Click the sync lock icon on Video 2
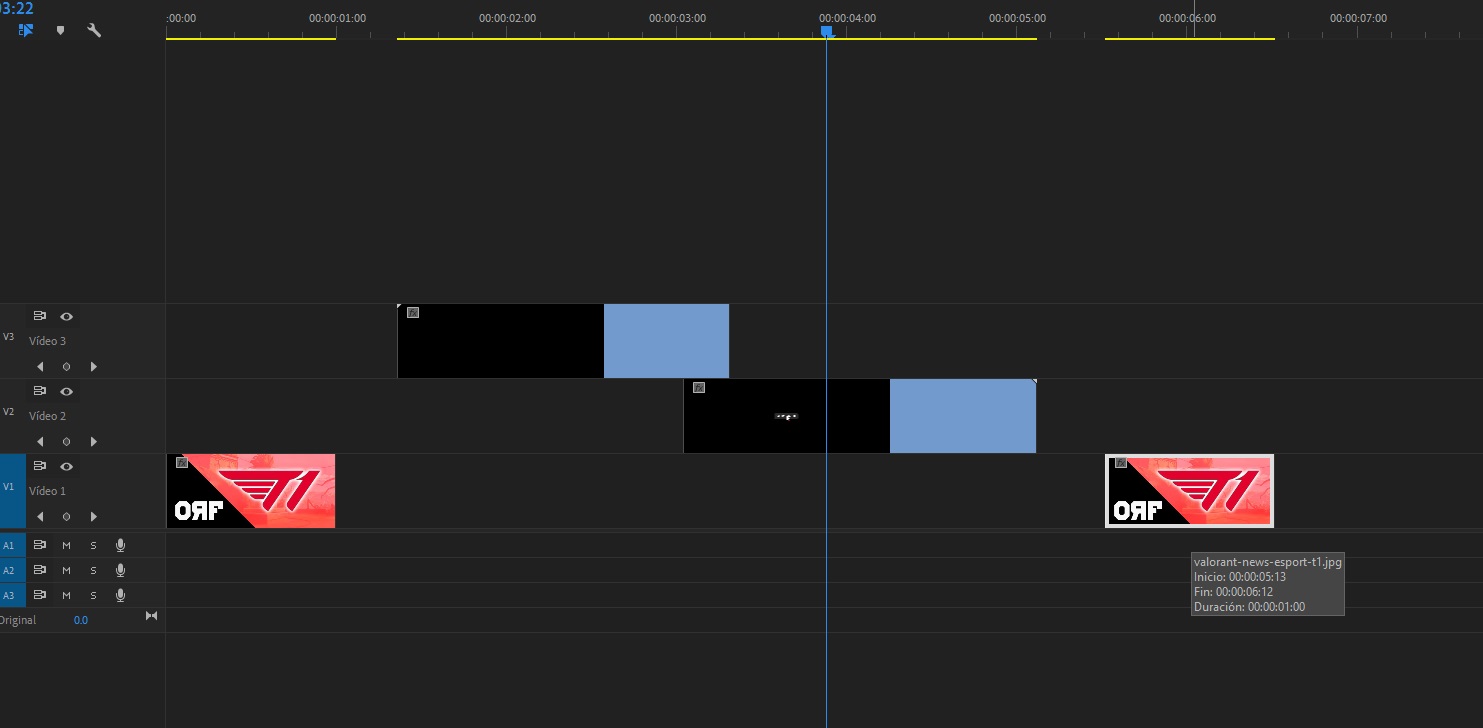Image resolution: width=1483 pixels, height=728 pixels. click(39, 390)
